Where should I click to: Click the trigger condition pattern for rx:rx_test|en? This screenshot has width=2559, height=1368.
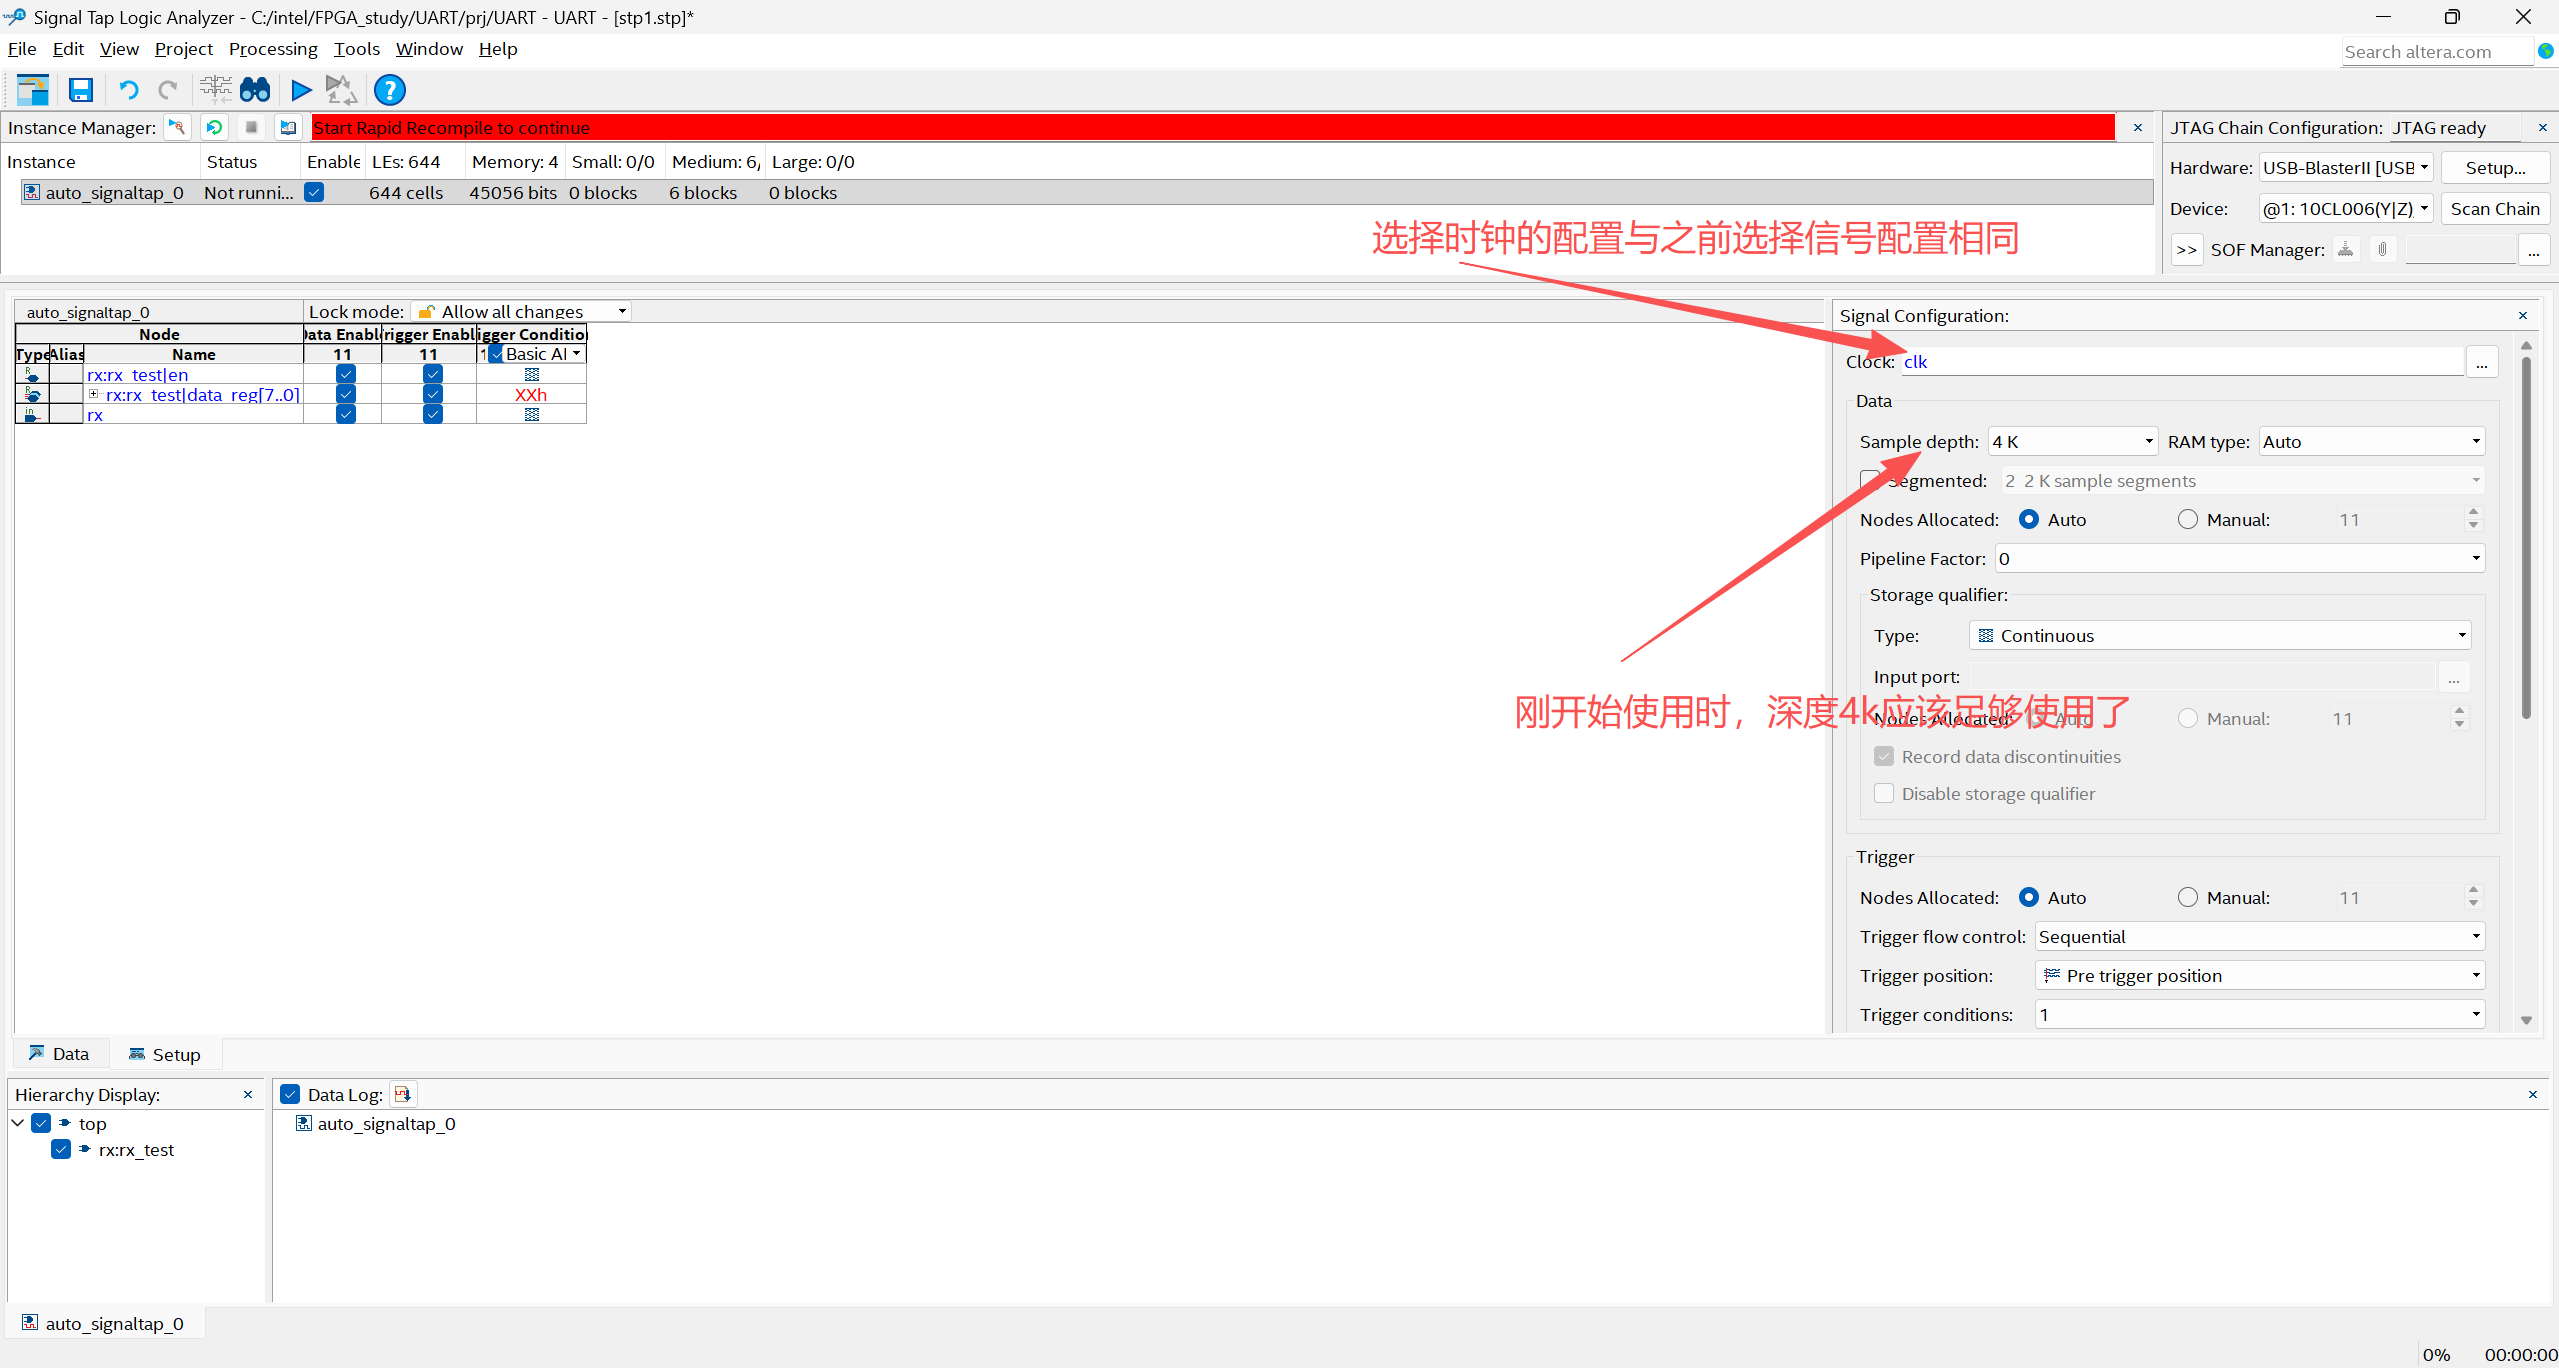[x=532, y=374]
